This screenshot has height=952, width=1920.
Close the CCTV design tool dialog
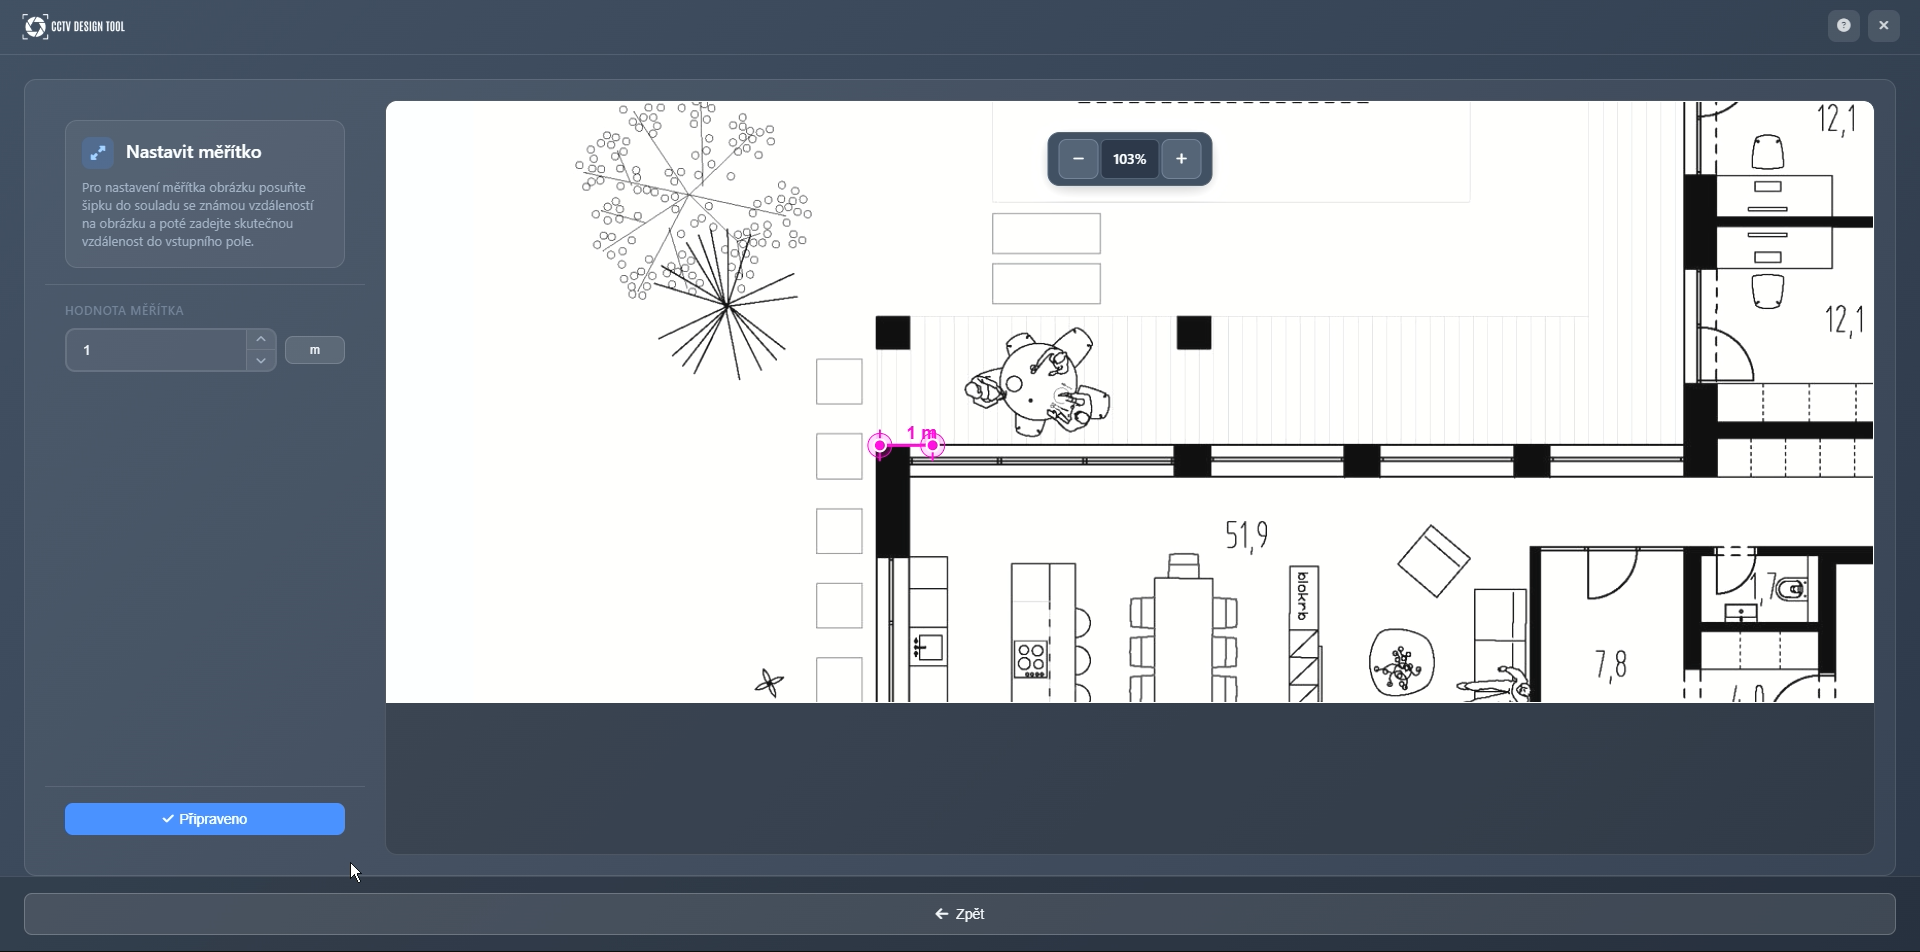pos(1884,26)
